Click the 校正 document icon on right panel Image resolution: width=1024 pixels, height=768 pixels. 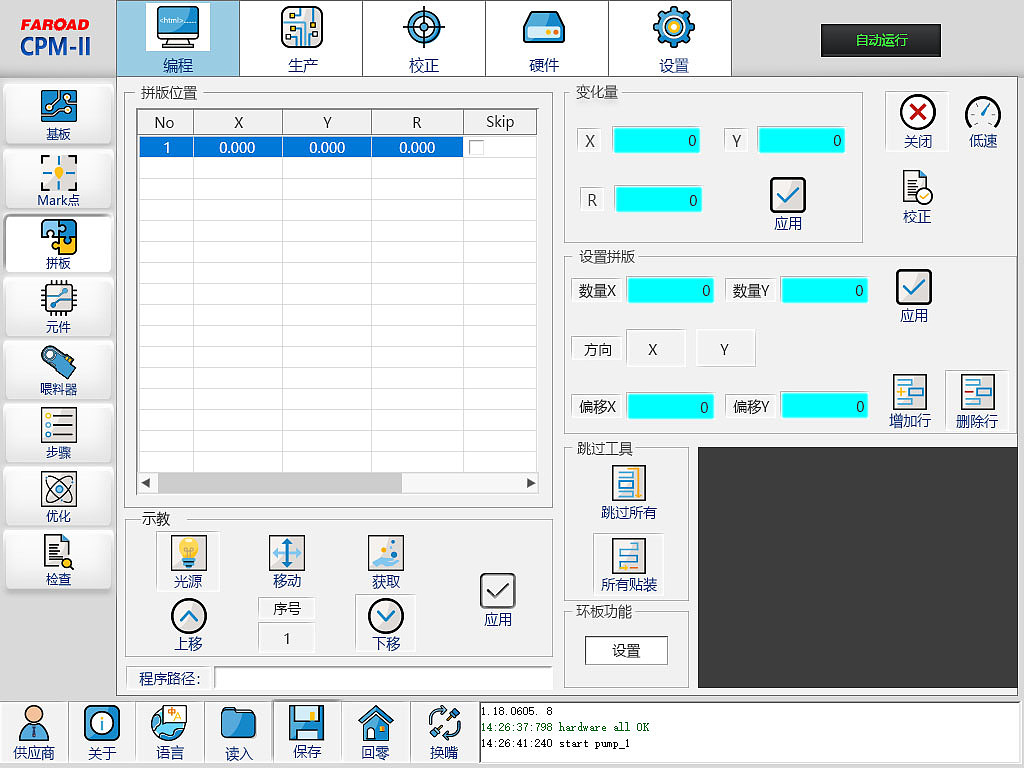pos(917,197)
